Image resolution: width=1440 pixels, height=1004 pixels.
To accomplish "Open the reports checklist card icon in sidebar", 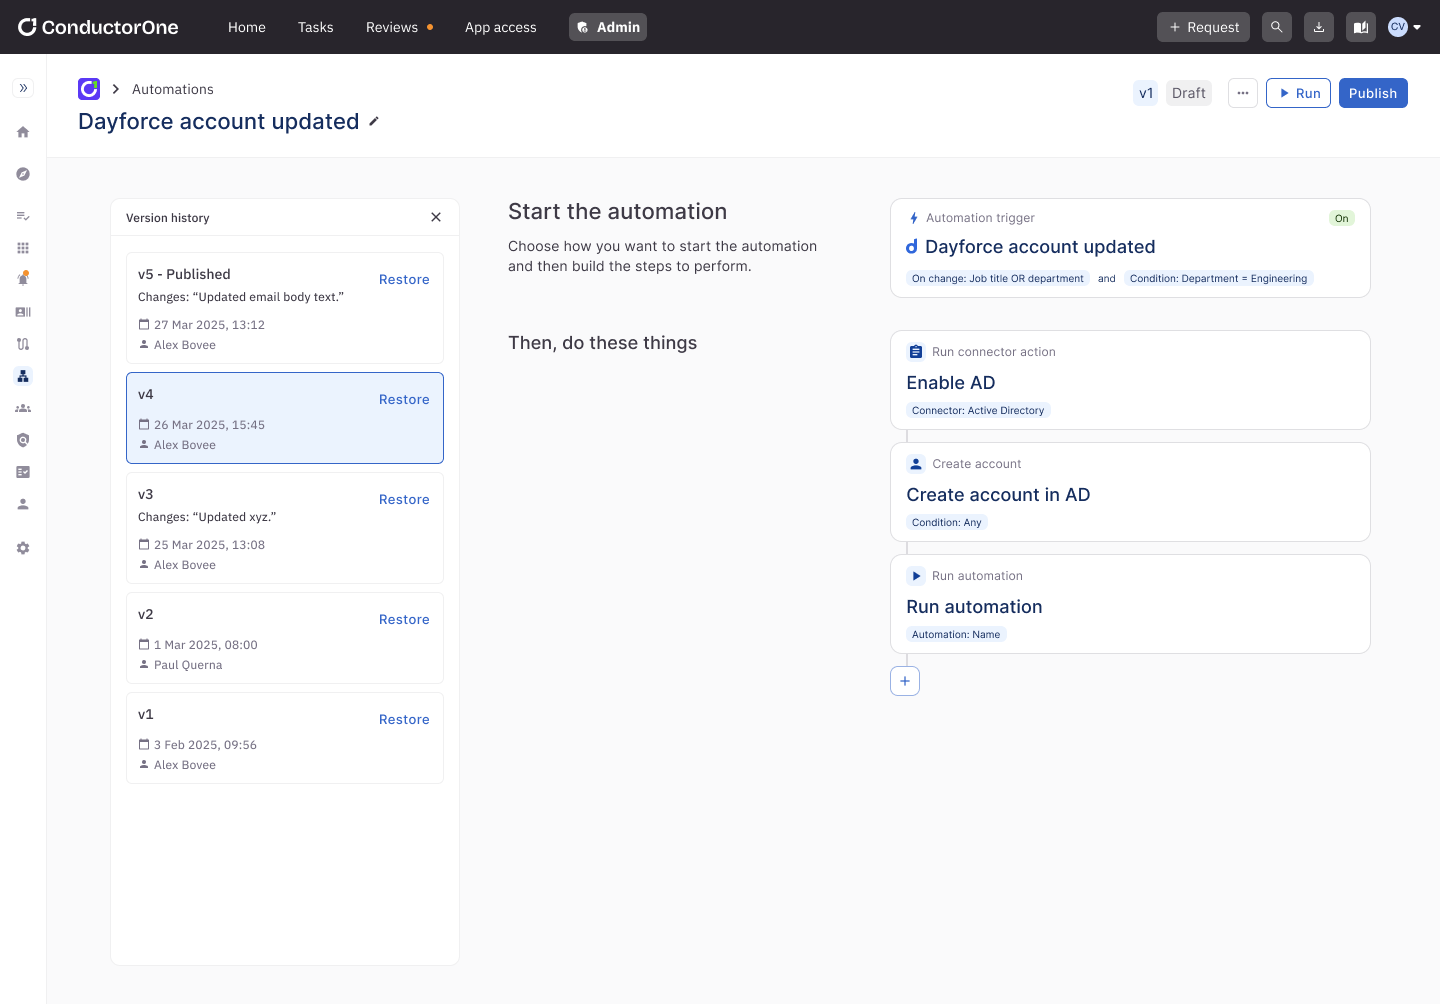I will pyautogui.click(x=23, y=472).
